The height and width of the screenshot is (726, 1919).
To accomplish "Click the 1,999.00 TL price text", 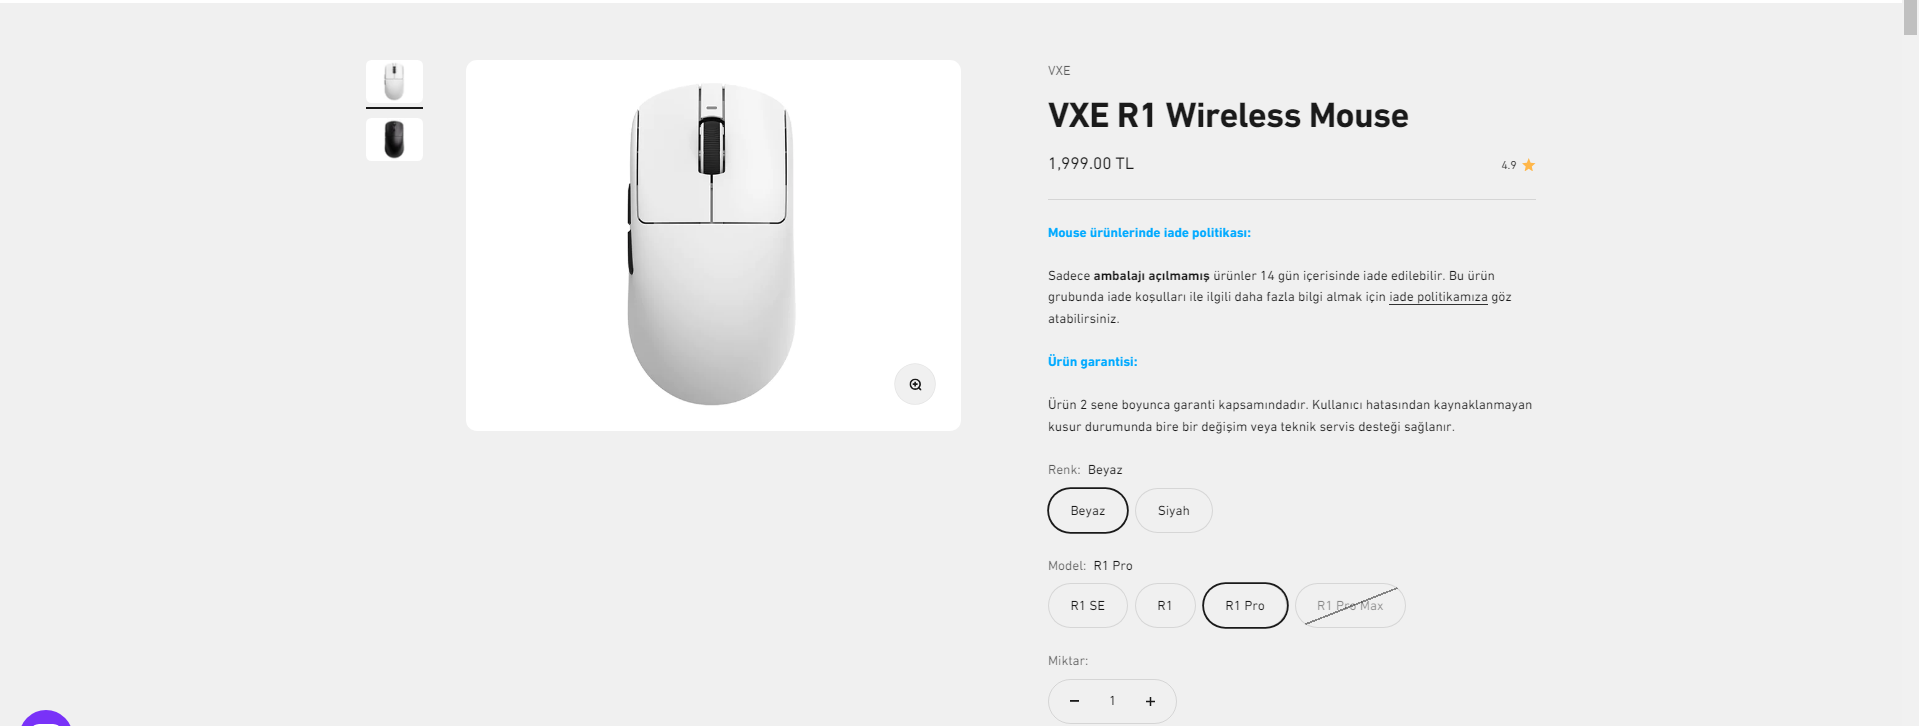I will click(x=1090, y=164).
